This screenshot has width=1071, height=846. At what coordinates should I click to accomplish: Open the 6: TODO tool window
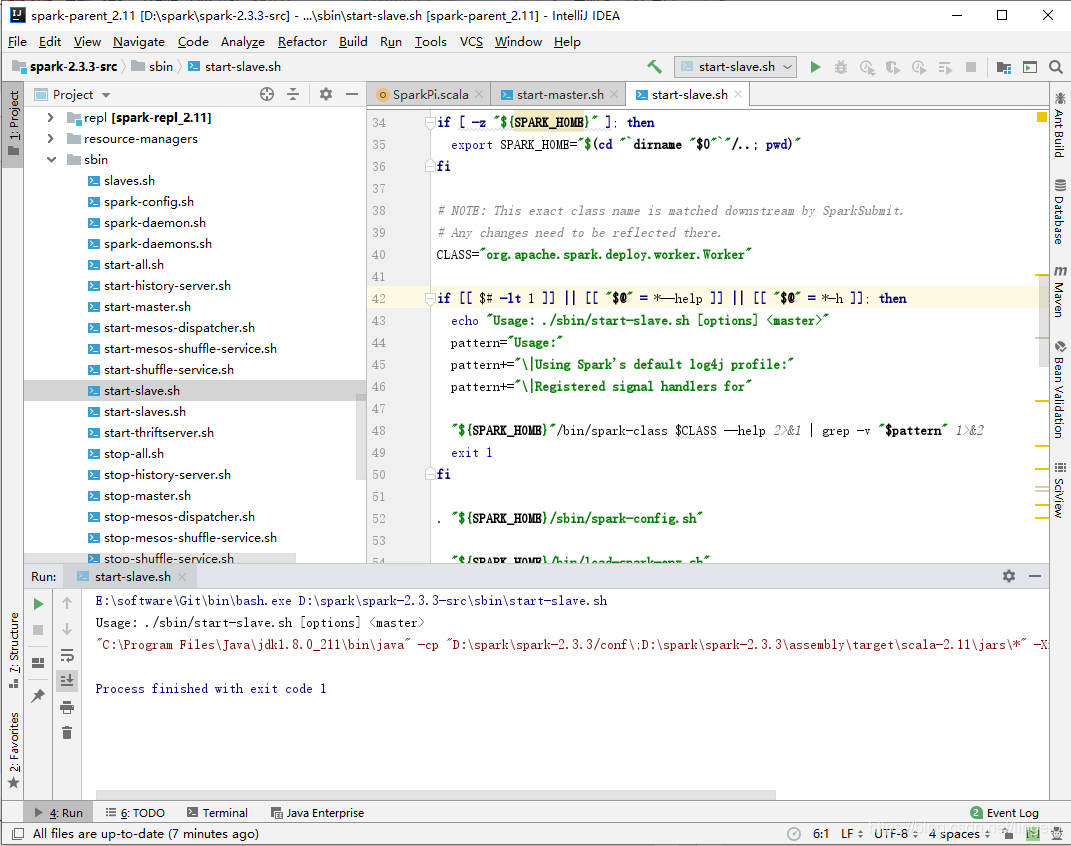(135, 813)
